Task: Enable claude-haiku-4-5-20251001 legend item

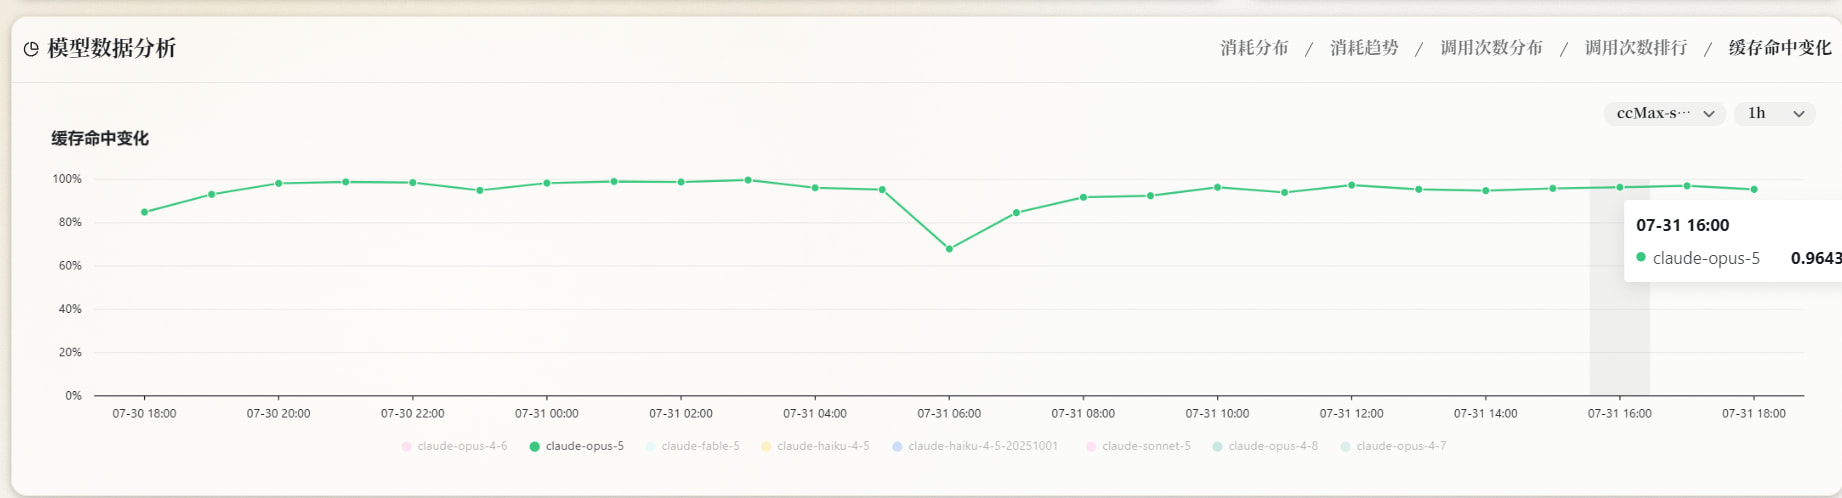Action: coord(975,446)
